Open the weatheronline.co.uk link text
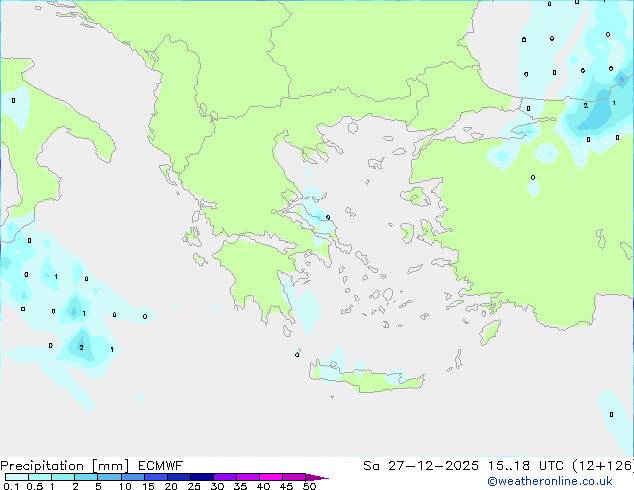Image resolution: width=634 pixels, height=490 pixels. coord(550,481)
